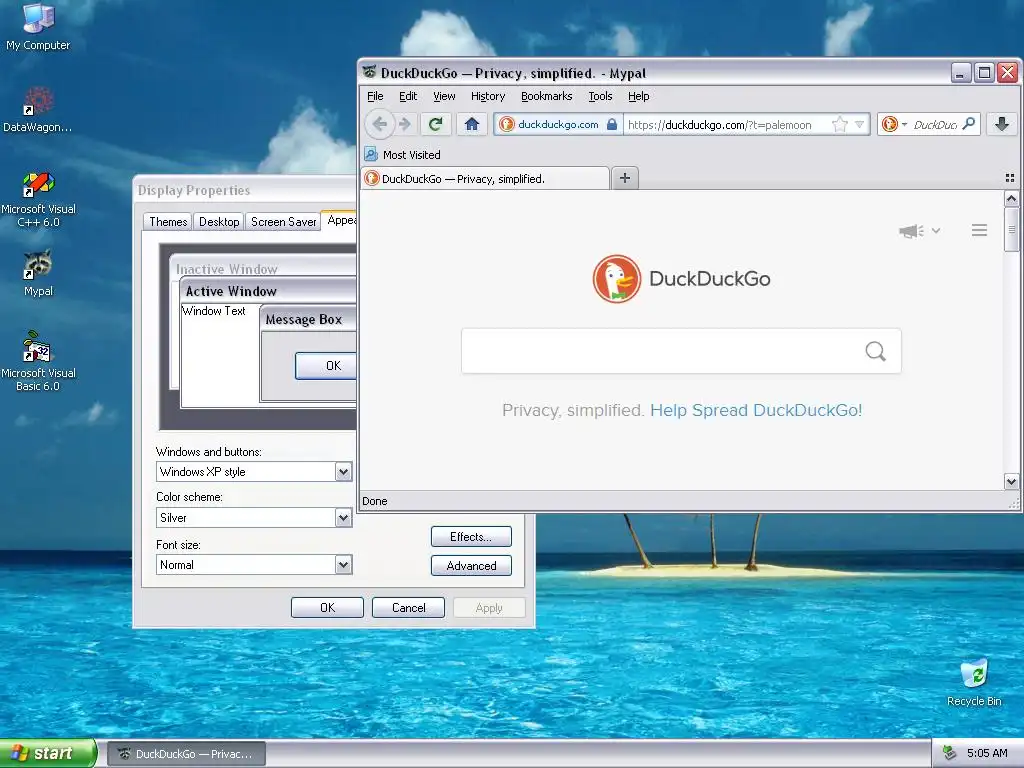Open the Color scheme dropdown showing Silver
Image resolution: width=1024 pixels, height=768 pixels.
coord(344,518)
